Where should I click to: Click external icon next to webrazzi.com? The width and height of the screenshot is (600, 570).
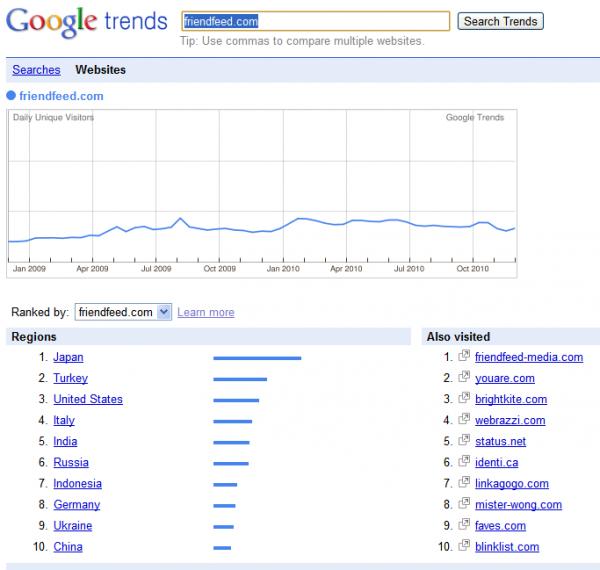[x=464, y=419]
